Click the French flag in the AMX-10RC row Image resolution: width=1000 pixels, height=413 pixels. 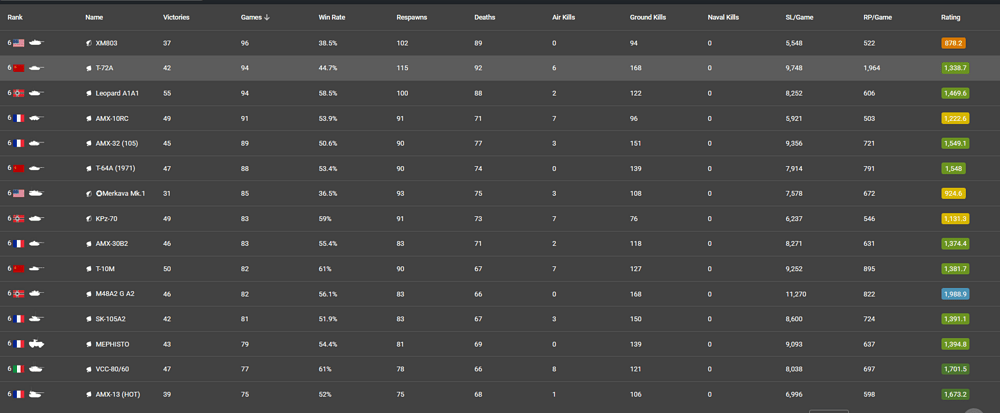click(x=19, y=118)
